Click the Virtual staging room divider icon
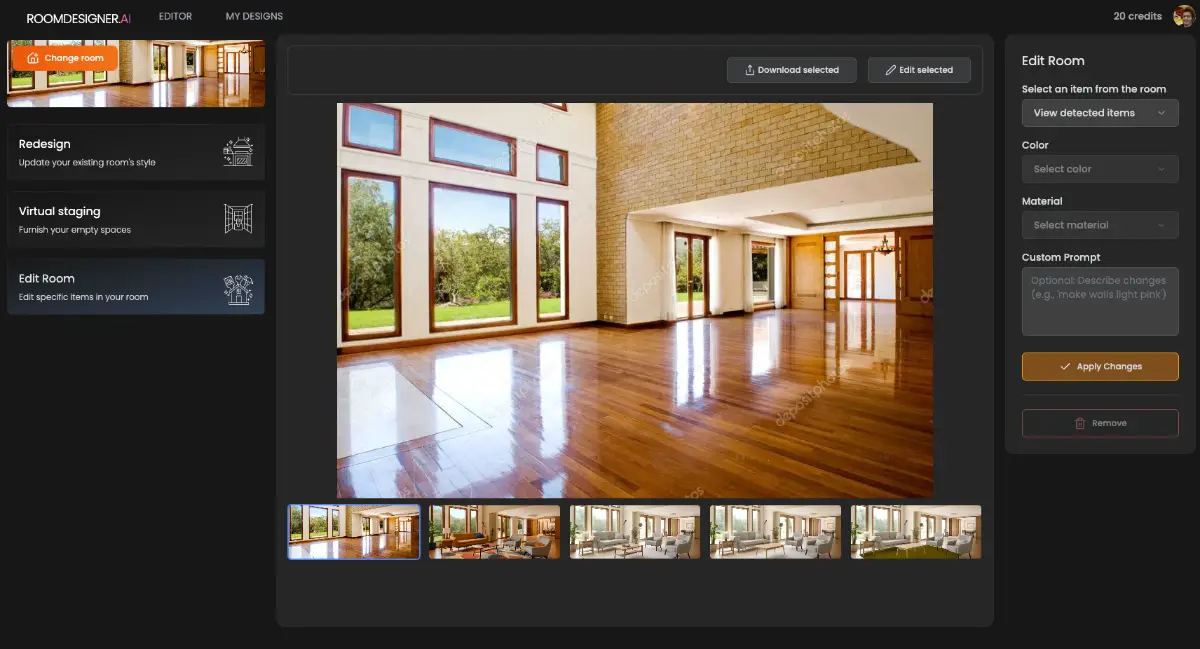Image resolution: width=1200 pixels, height=649 pixels. pyautogui.click(x=237, y=219)
